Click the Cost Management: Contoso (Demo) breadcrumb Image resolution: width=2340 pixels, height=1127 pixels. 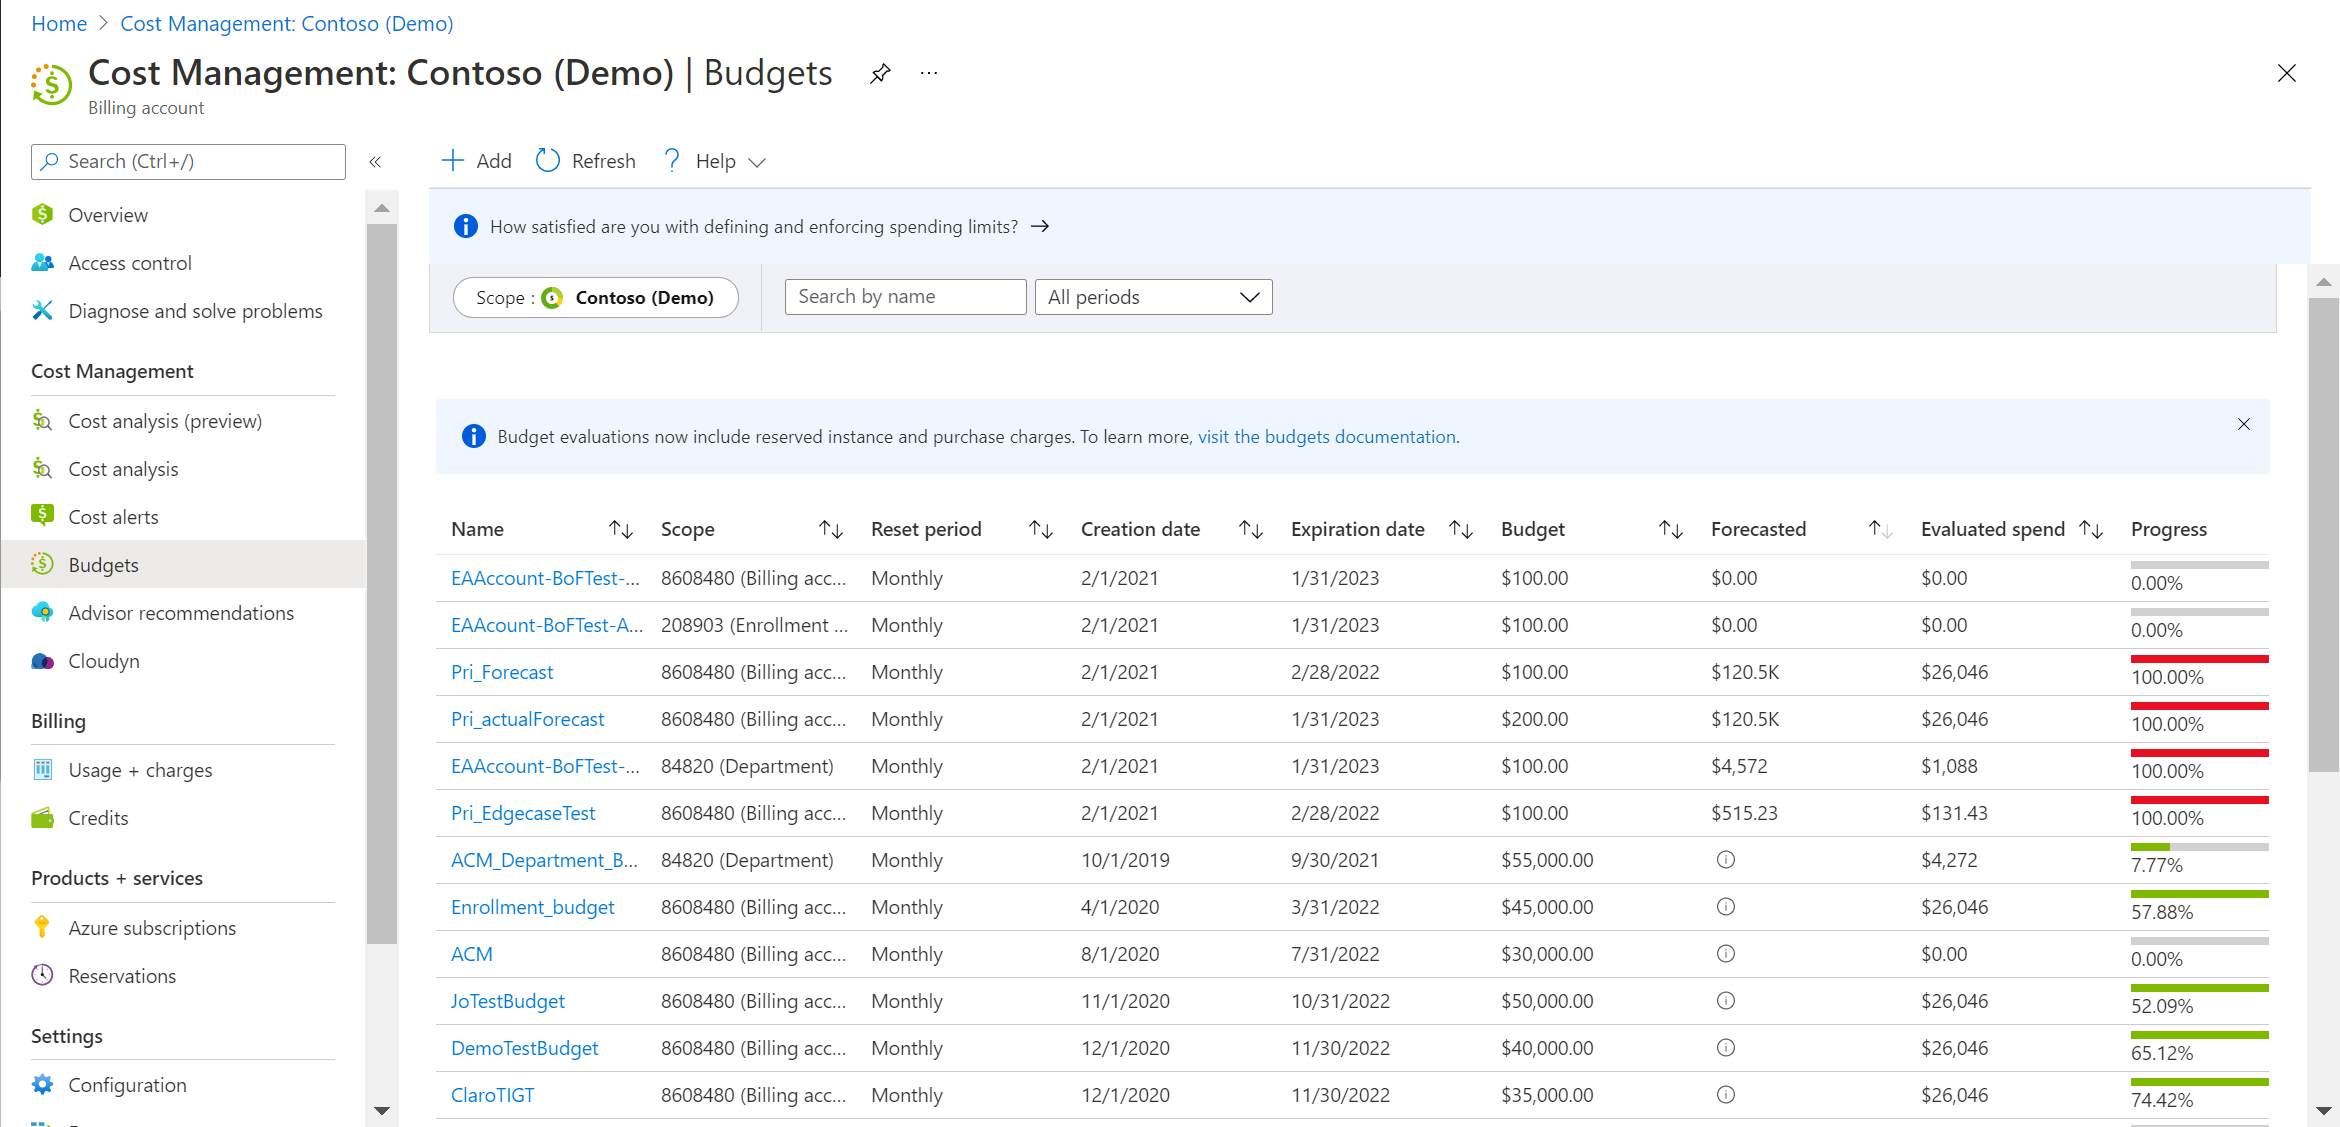(x=287, y=24)
